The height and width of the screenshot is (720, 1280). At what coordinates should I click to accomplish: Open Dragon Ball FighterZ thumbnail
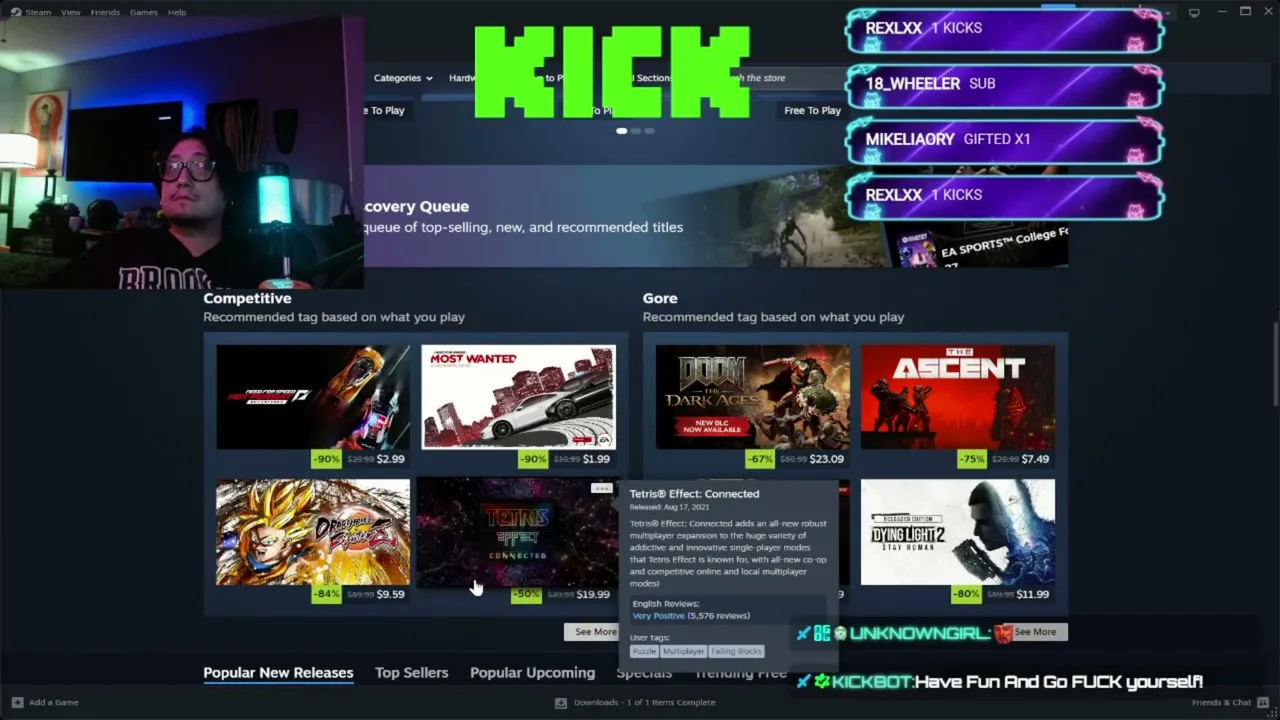[x=313, y=532]
